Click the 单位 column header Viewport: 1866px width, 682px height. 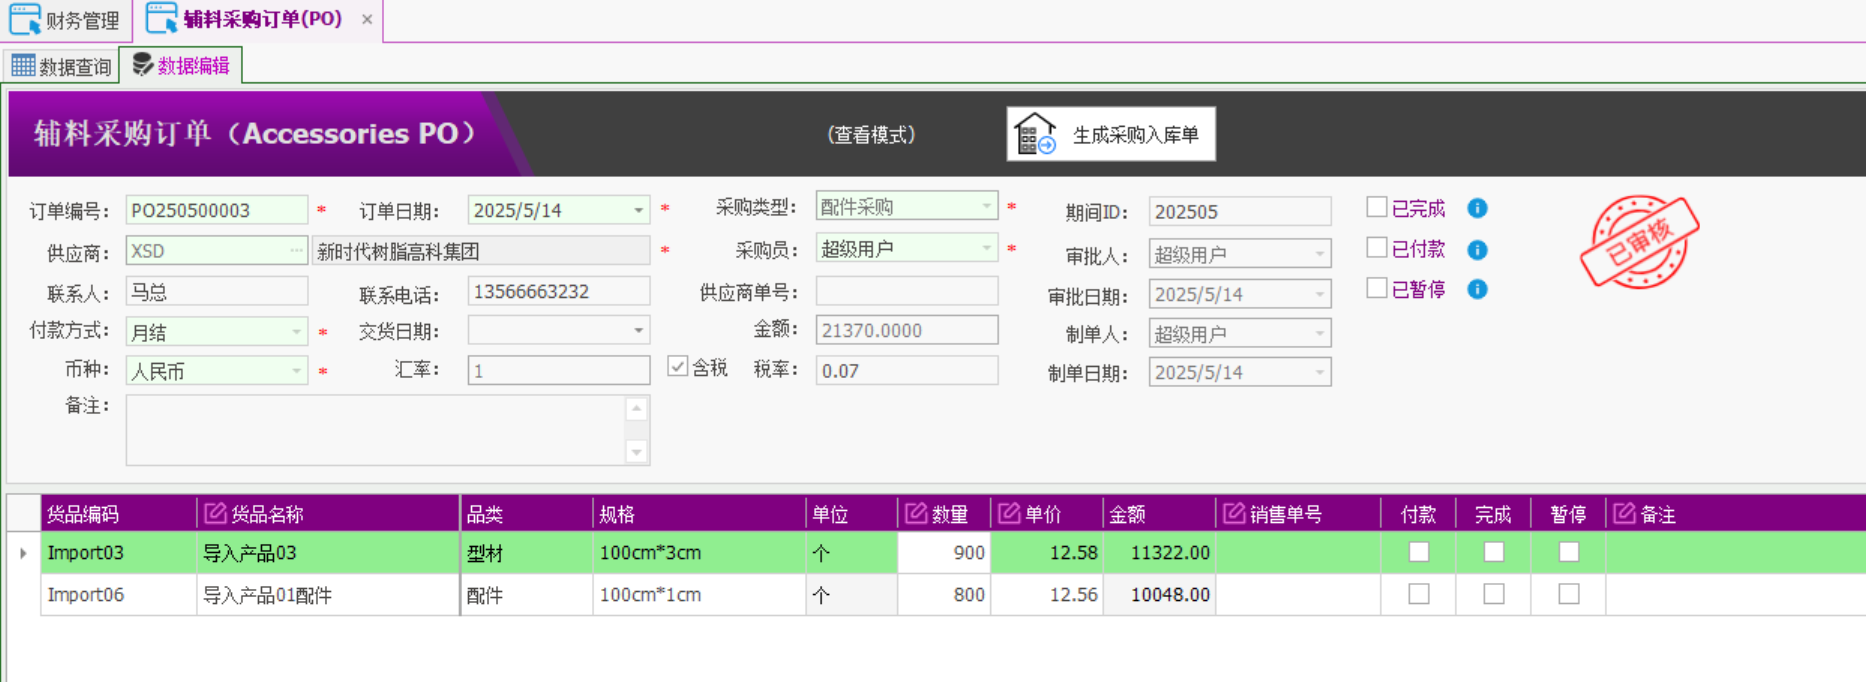852,514
